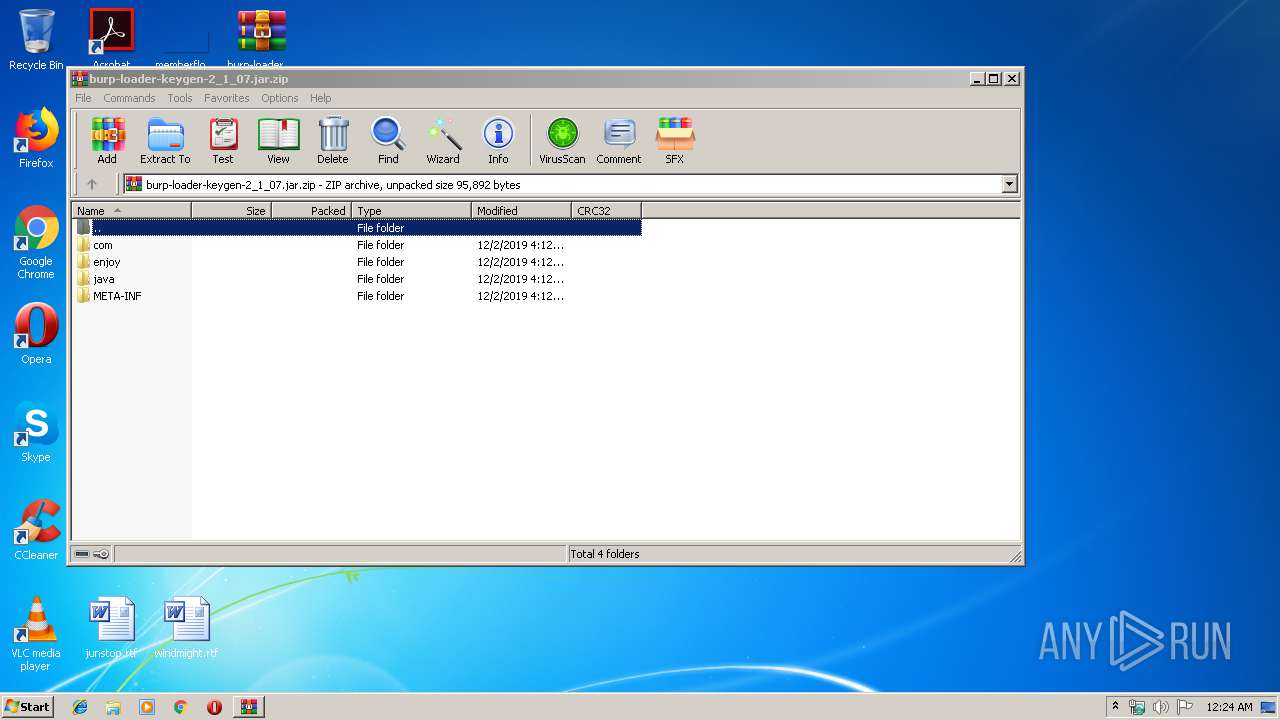Screen dimensions: 1280x720
Task: Open the Tools menu
Action: click(x=180, y=98)
